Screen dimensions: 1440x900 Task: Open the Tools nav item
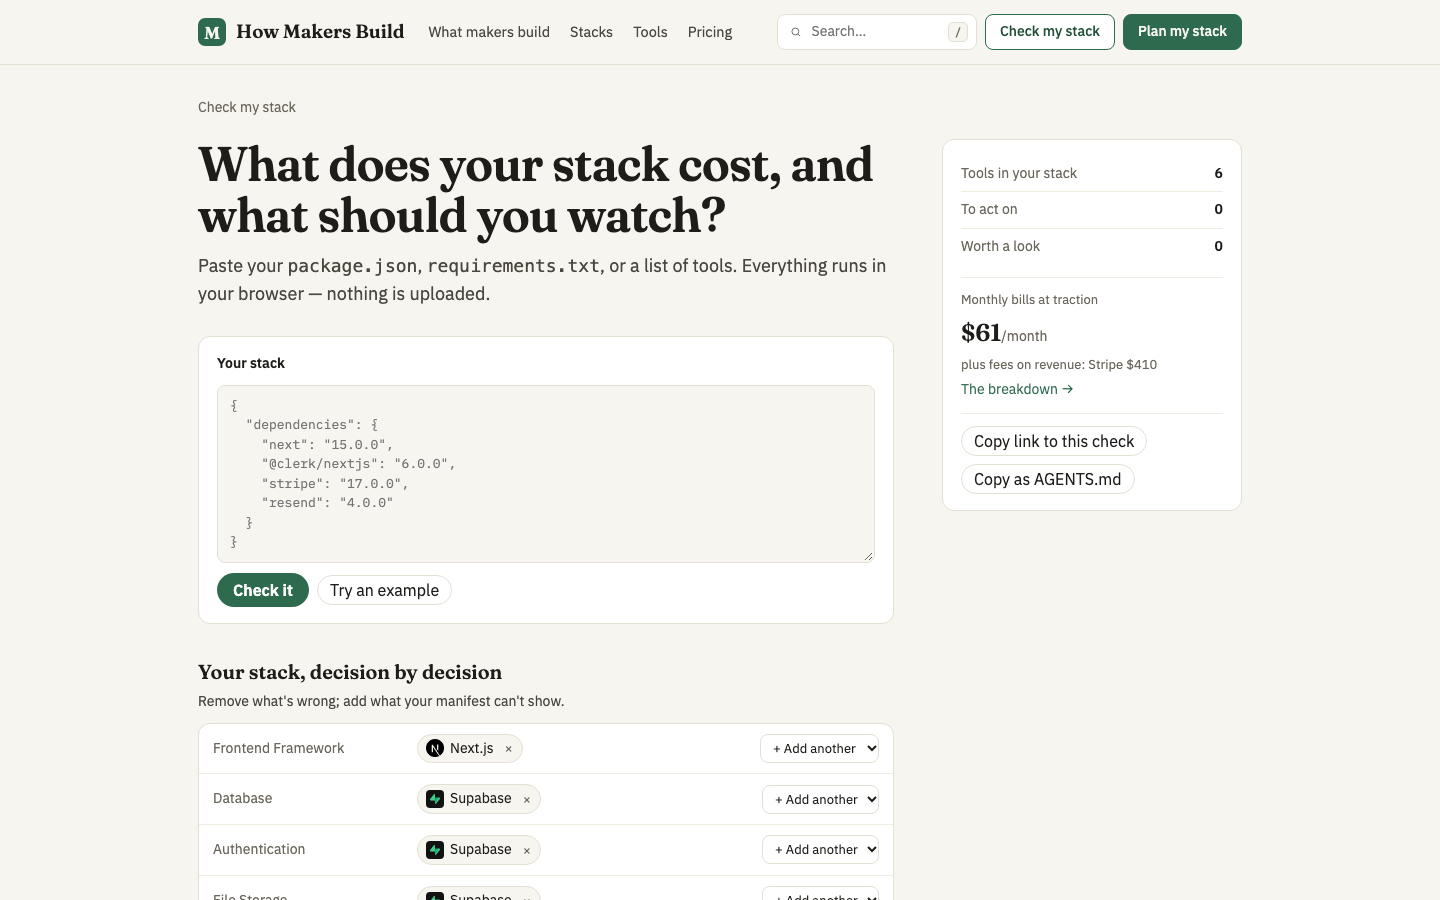click(x=650, y=32)
